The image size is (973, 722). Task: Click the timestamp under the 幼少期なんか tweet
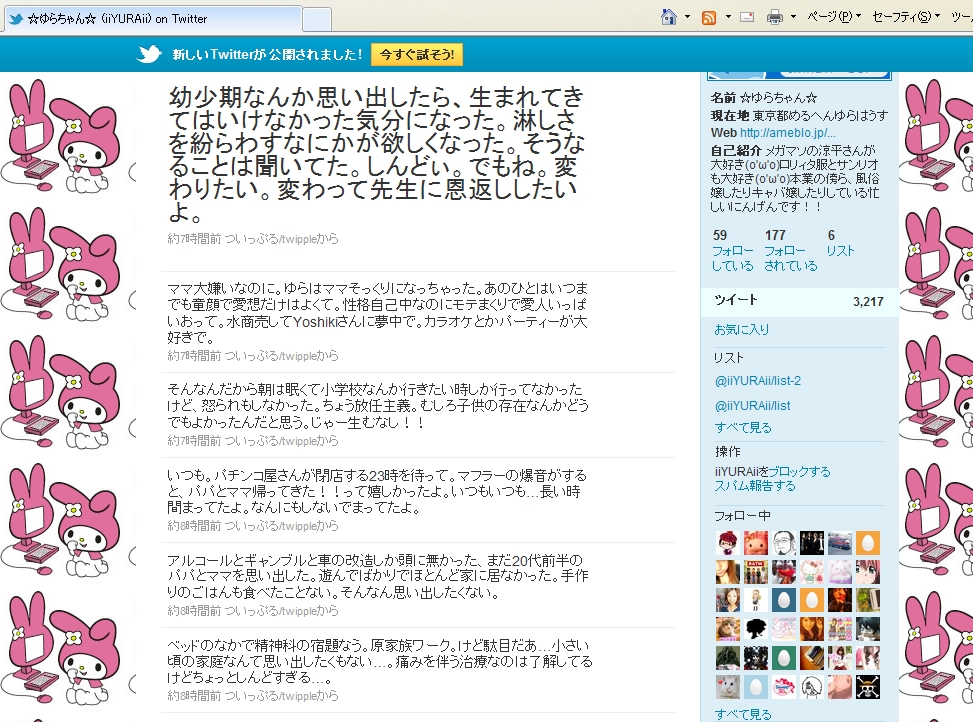(x=194, y=239)
